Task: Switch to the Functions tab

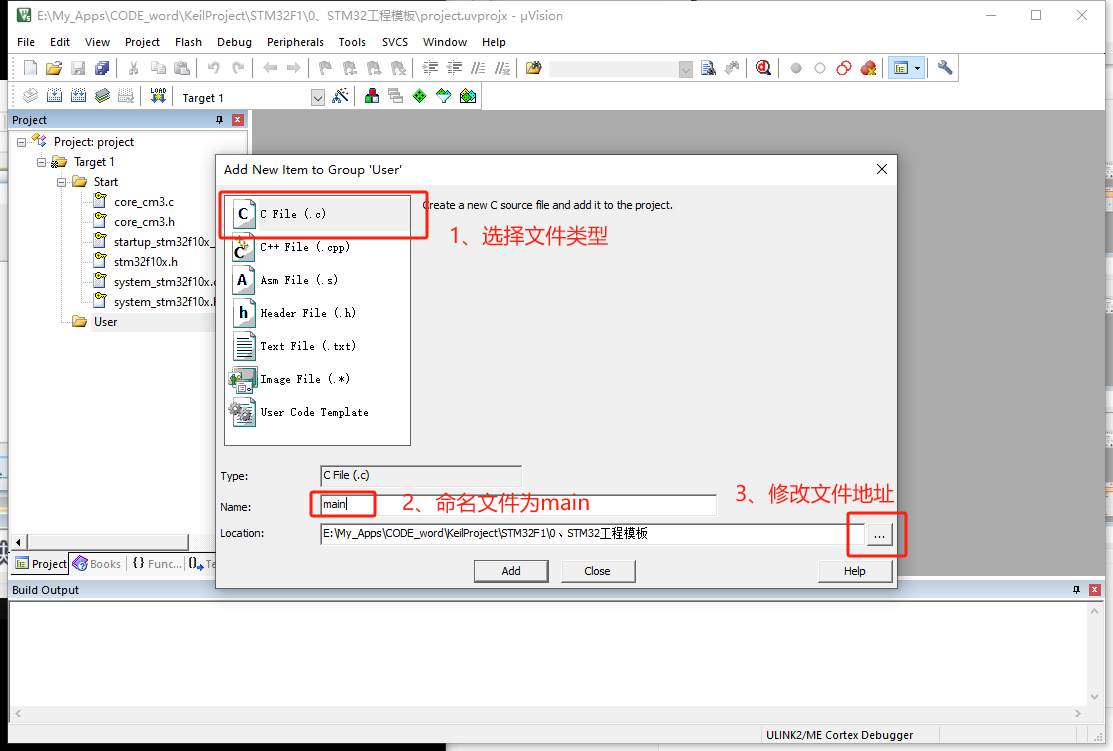Action: coord(157,564)
